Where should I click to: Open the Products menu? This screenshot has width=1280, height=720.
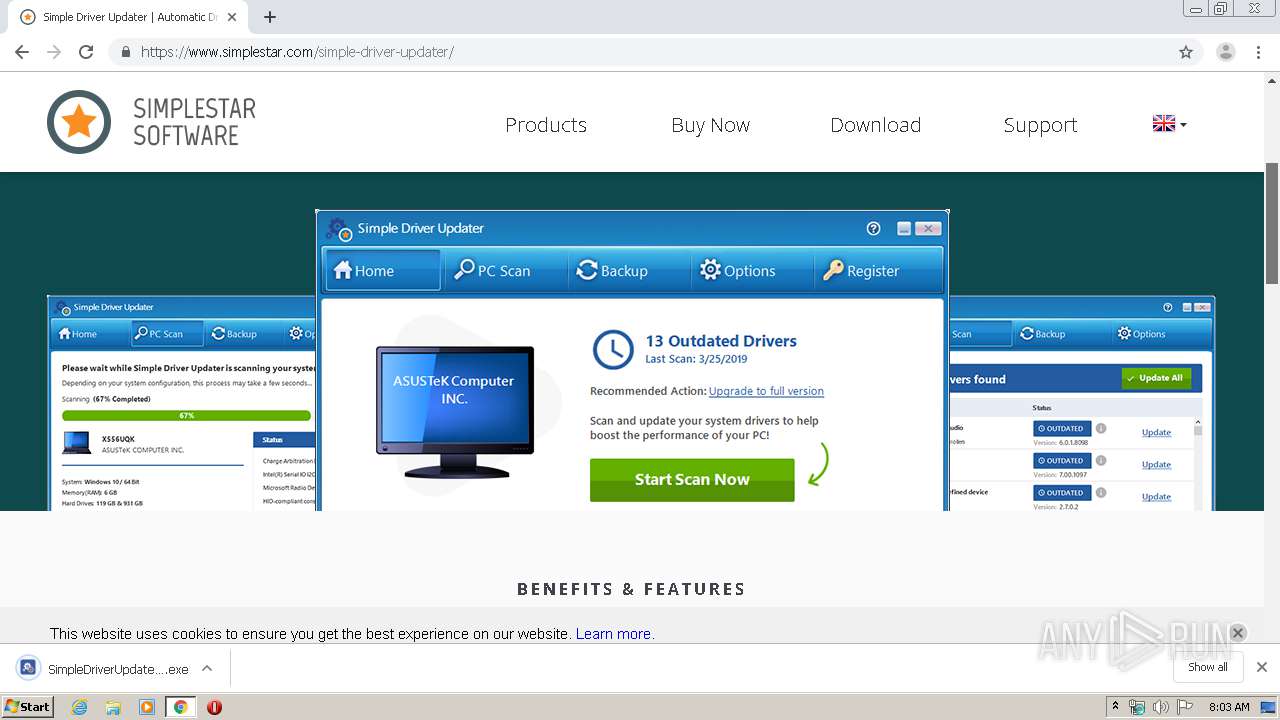(x=546, y=125)
